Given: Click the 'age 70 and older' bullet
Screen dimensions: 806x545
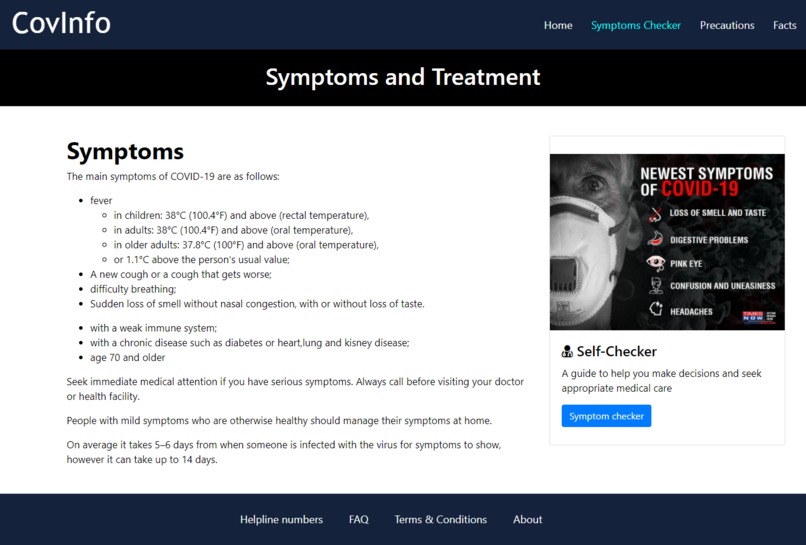Looking at the screenshot, I should pos(127,358).
